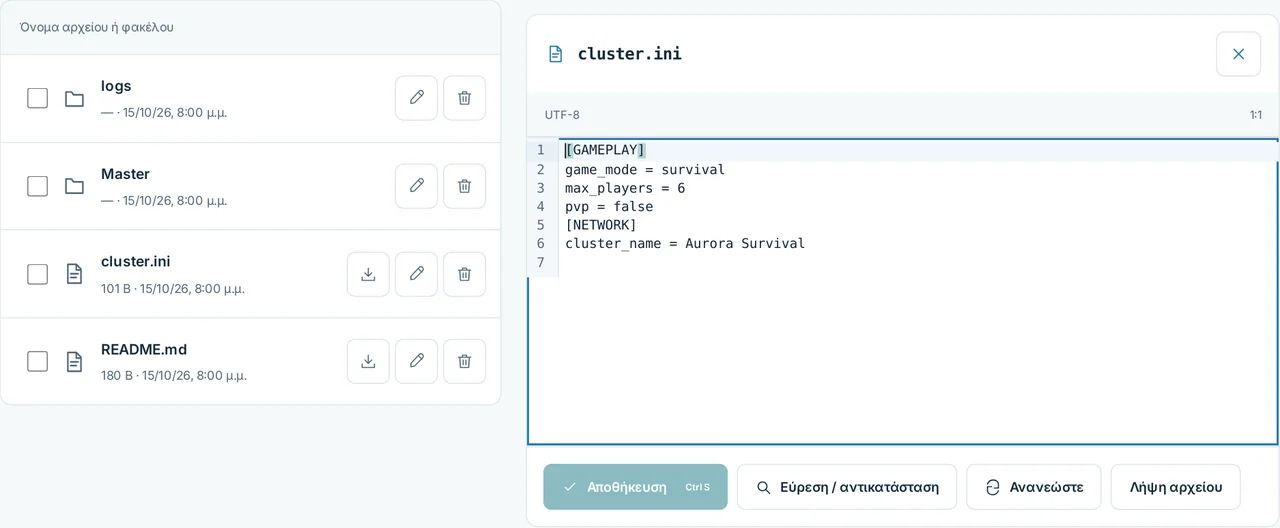The height and width of the screenshot is (528, 1280).
Task: Delete the logs folder
Action: click(x=464, y=98)
